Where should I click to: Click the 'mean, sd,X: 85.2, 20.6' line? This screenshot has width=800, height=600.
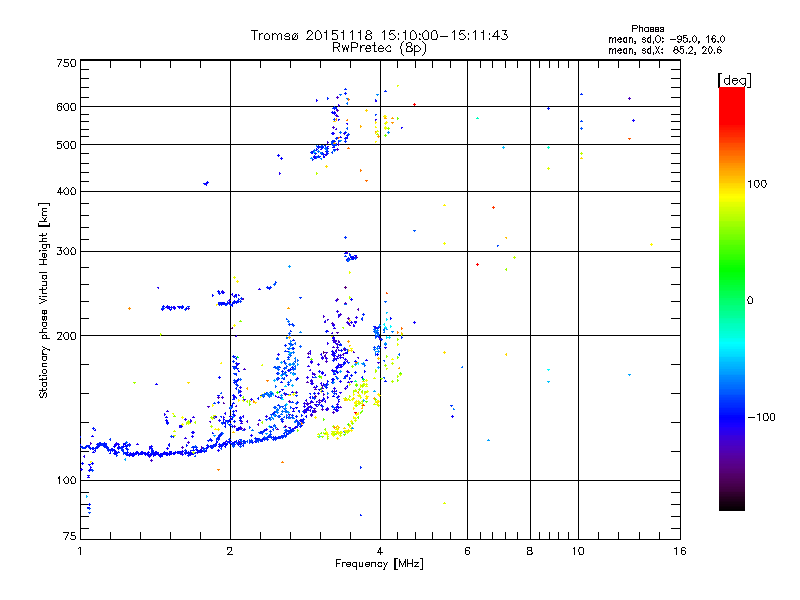click(x=665, y=50)
